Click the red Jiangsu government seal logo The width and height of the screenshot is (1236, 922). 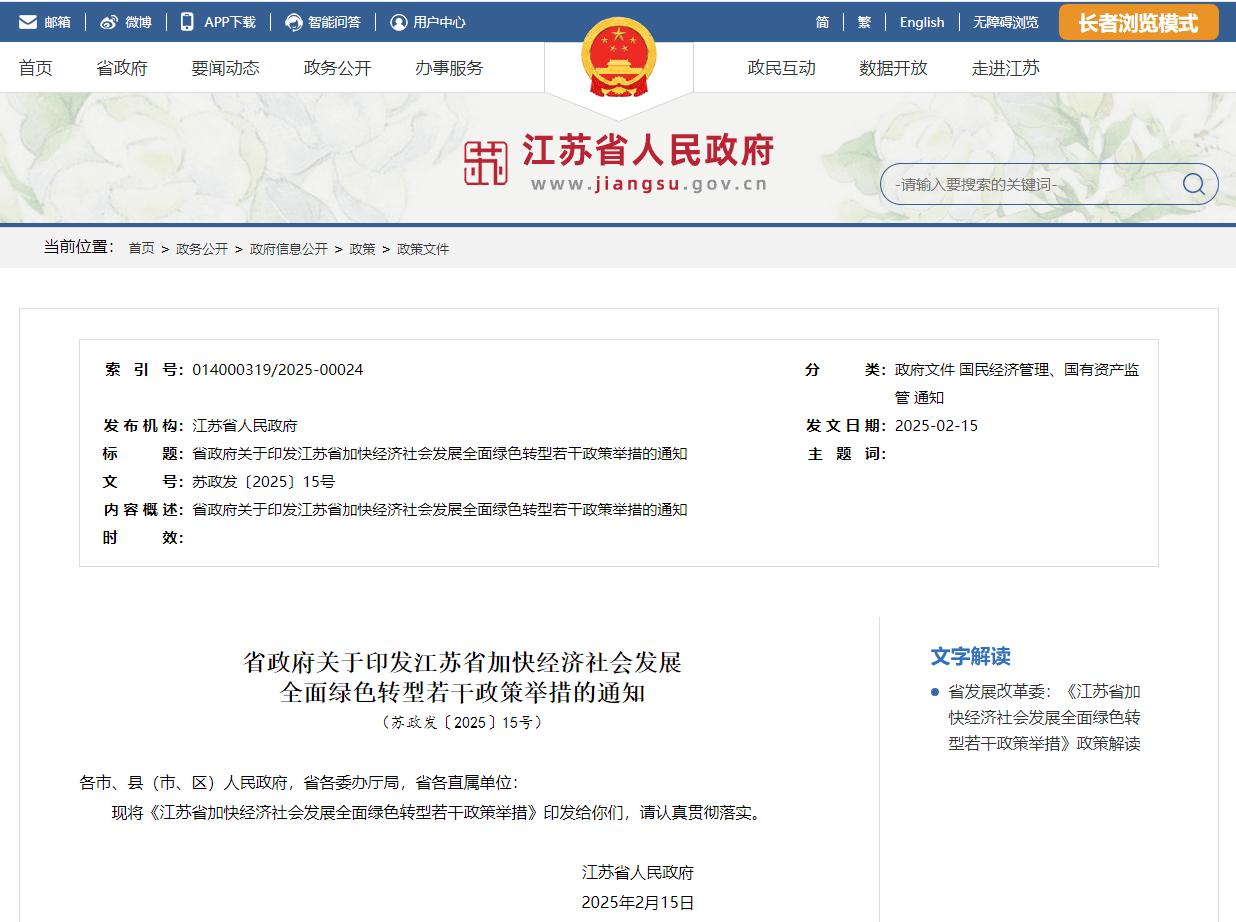click(486, 163)
